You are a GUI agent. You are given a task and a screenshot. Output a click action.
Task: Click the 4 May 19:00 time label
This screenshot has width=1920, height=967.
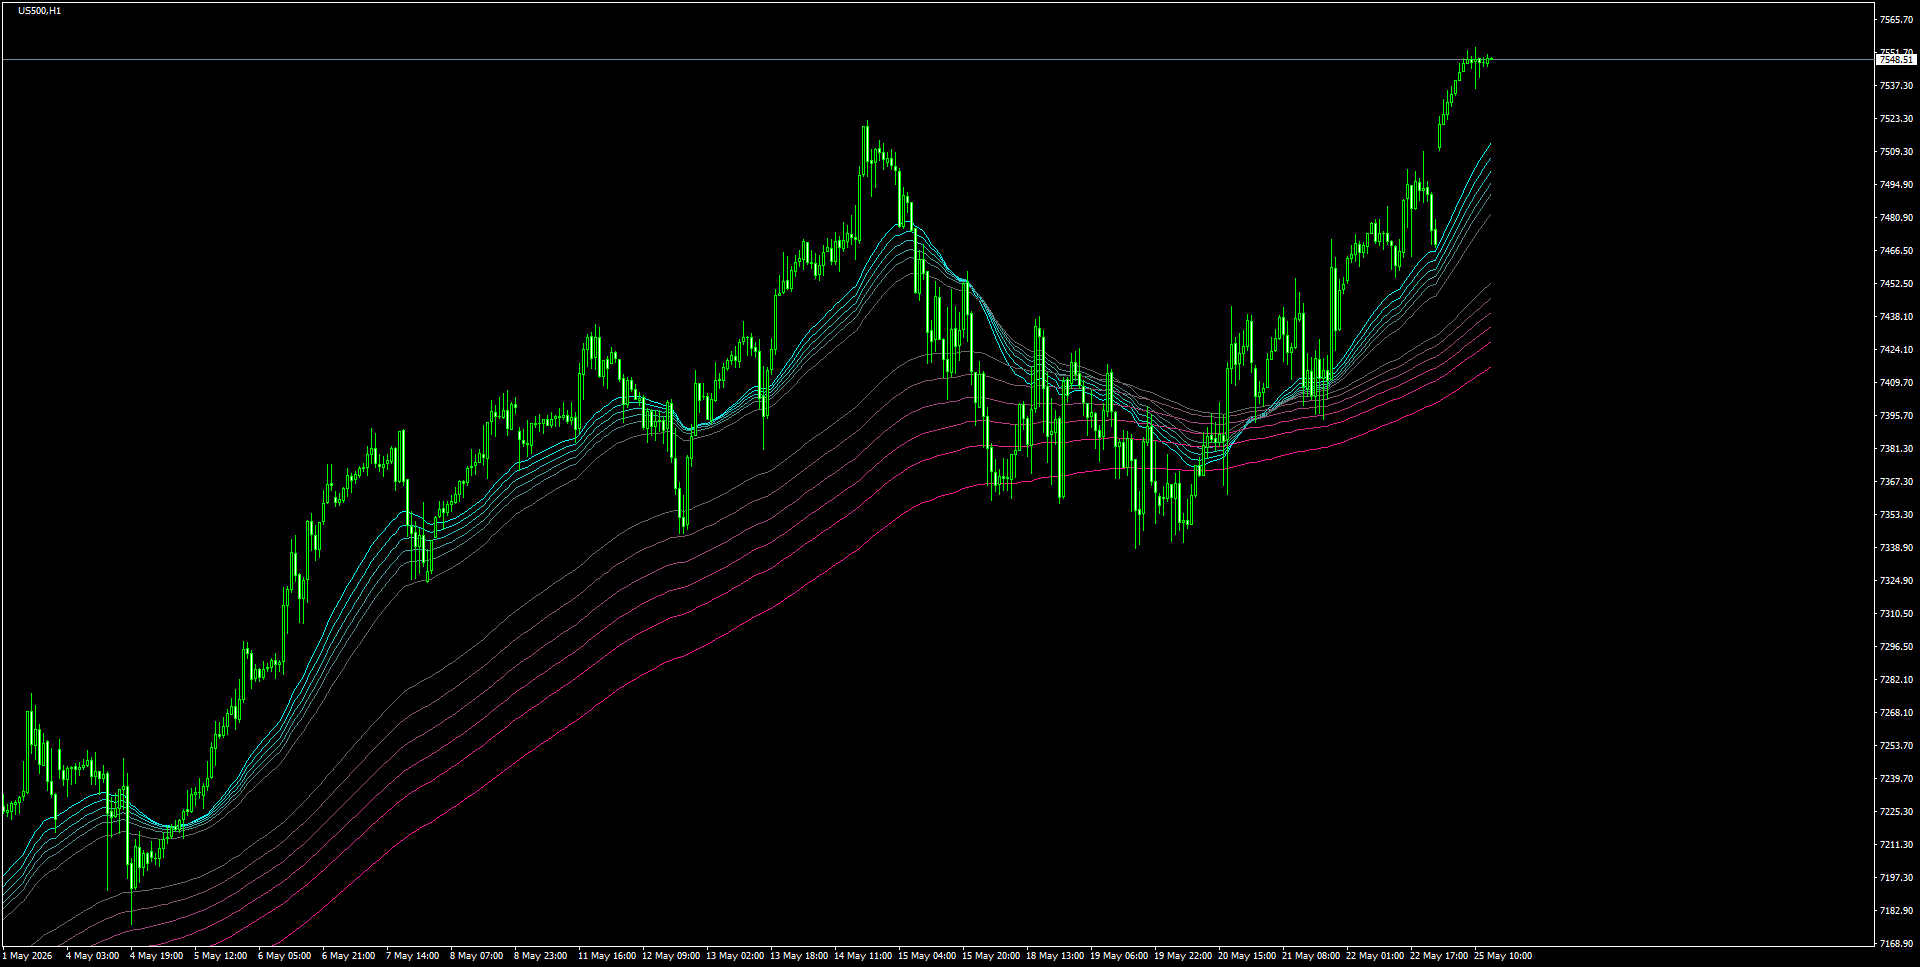pos(156,956)
